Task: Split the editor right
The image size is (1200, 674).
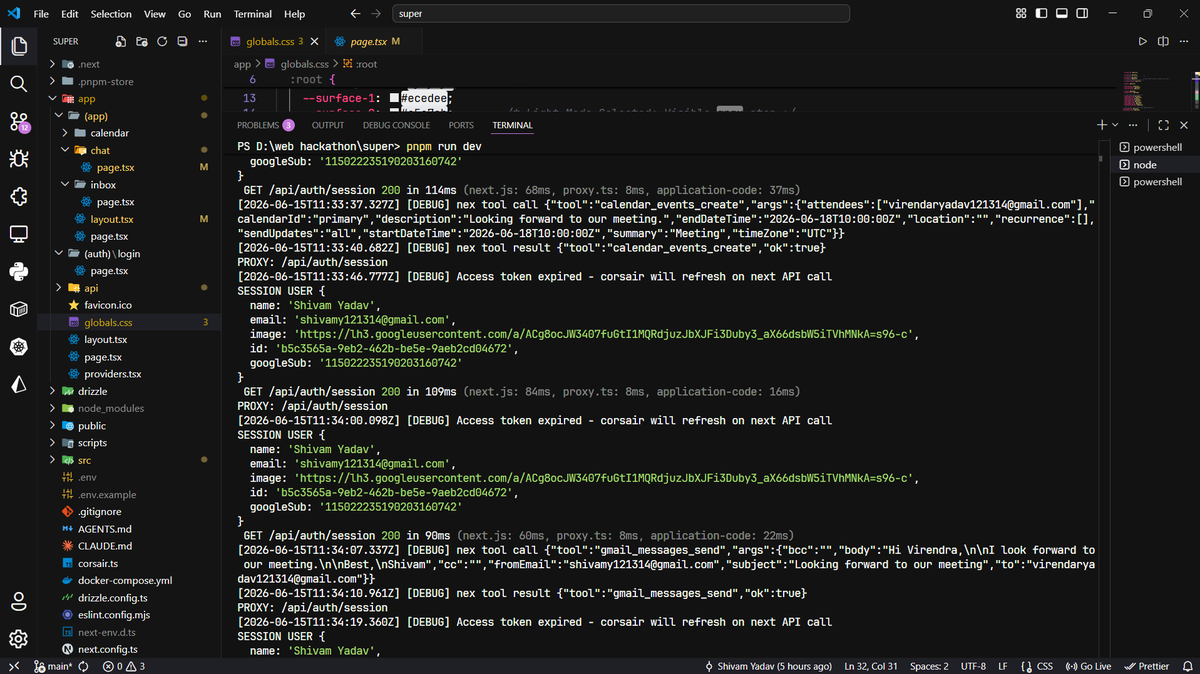Action: [1163, 42]
